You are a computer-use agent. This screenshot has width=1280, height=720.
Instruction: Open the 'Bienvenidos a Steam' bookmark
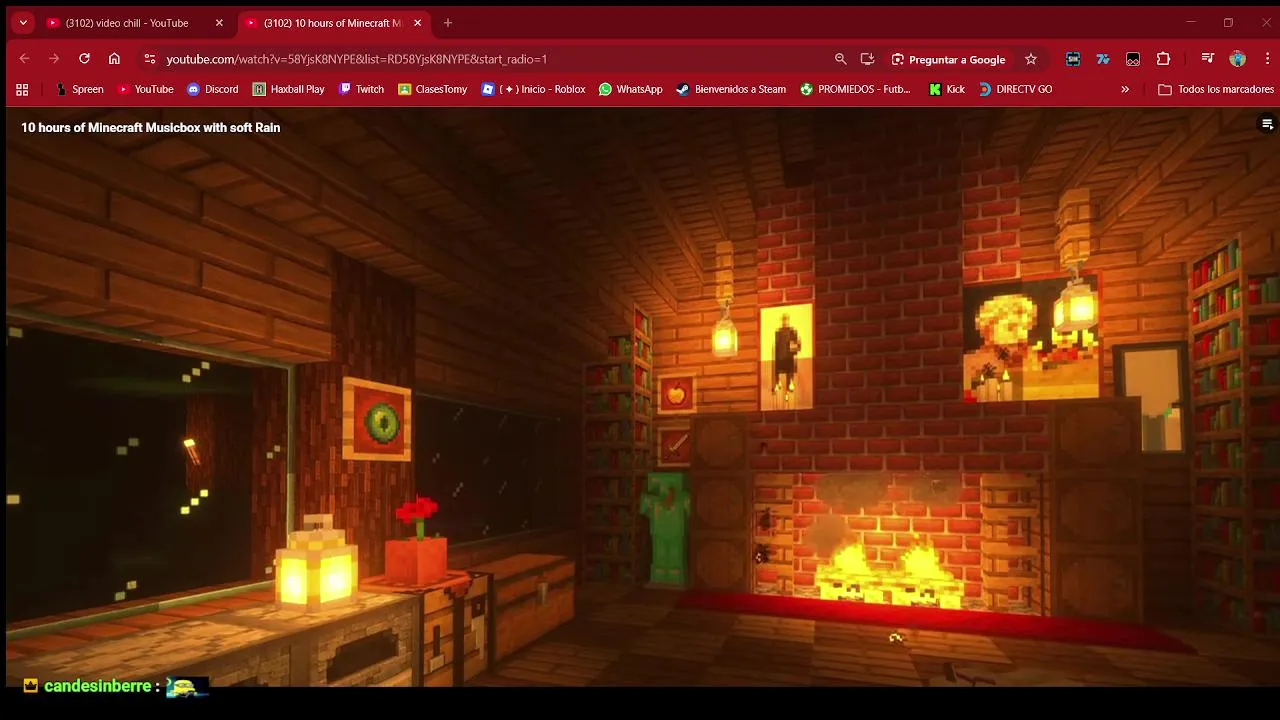(x=731, y=89)
